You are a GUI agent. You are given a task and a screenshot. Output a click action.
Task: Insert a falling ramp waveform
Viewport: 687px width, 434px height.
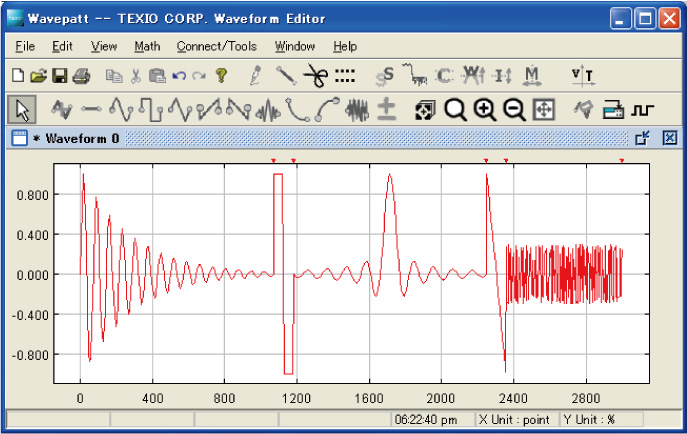239,109
